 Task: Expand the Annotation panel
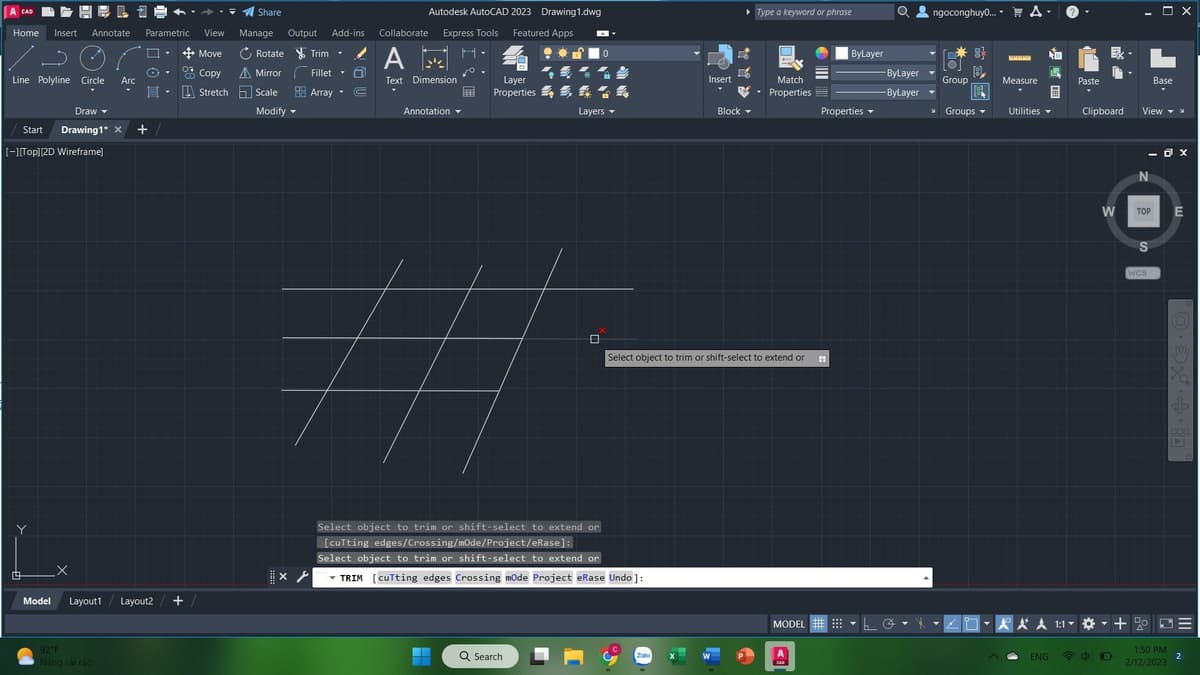tap(431, 111)
